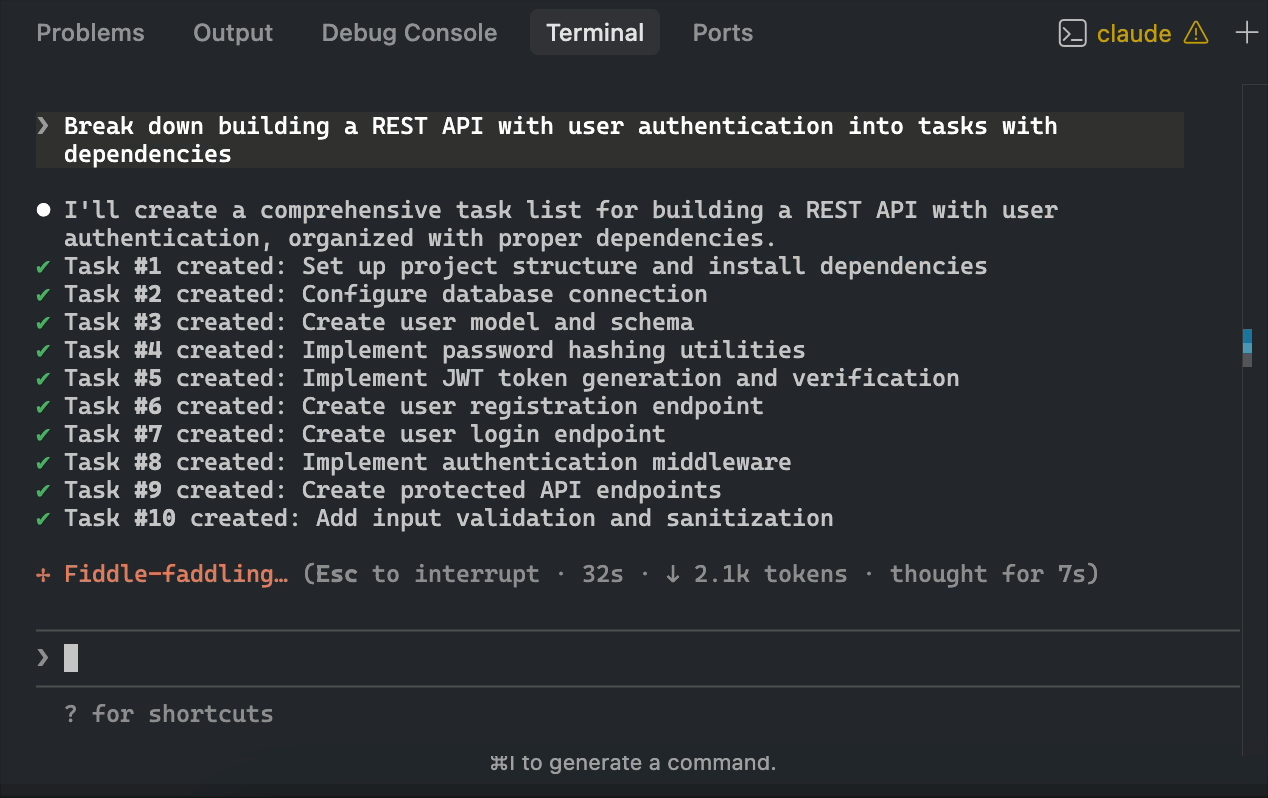Viewport: 1268px width, 798px height.
Task: Click the white bullet before the response
Action: 43,211
